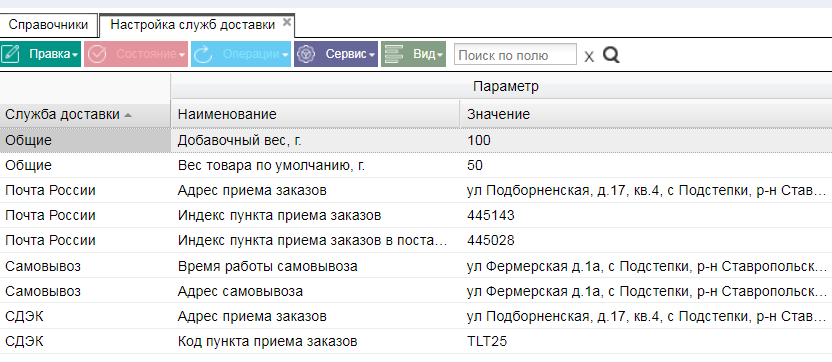Screen dimensions: 832x362
Task: Open the Вид dropdown menu
Action: pyautogui.click(x=440, y=55)
